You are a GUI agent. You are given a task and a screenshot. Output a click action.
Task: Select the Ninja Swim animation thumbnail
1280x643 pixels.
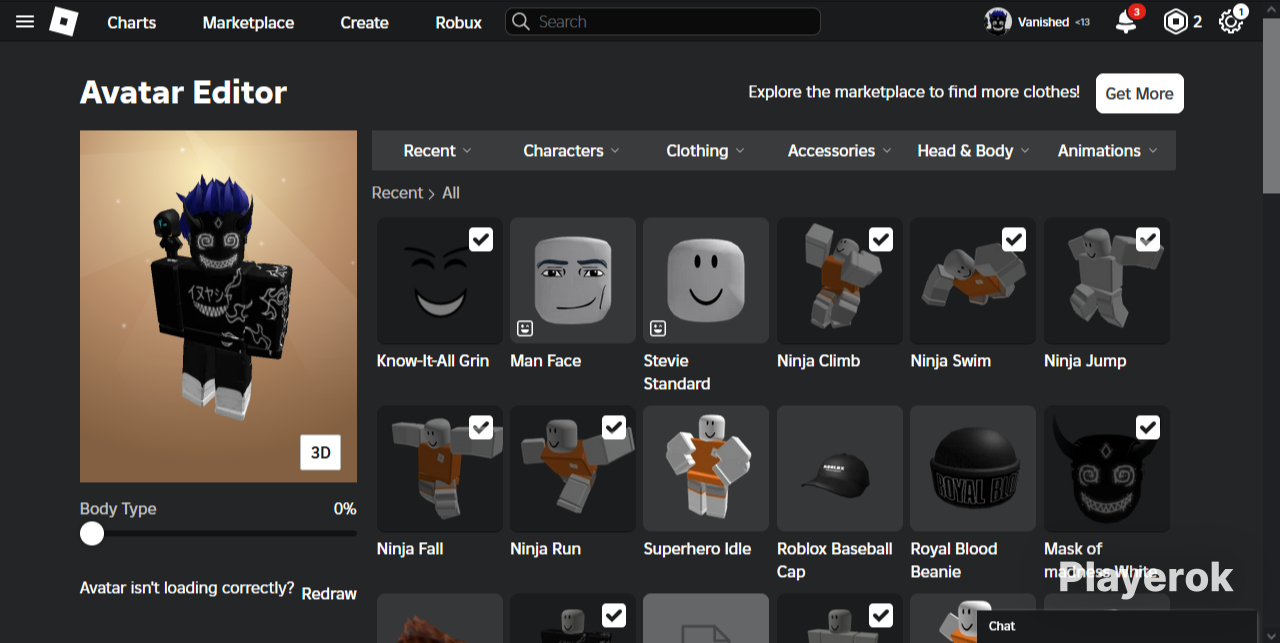(x=973, y=281)
